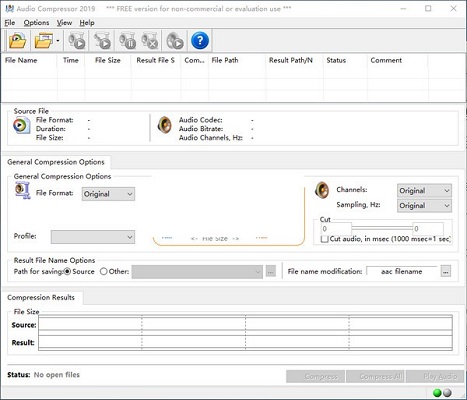
Task: Open help via the blue question mark
Action: click(200, 41)
